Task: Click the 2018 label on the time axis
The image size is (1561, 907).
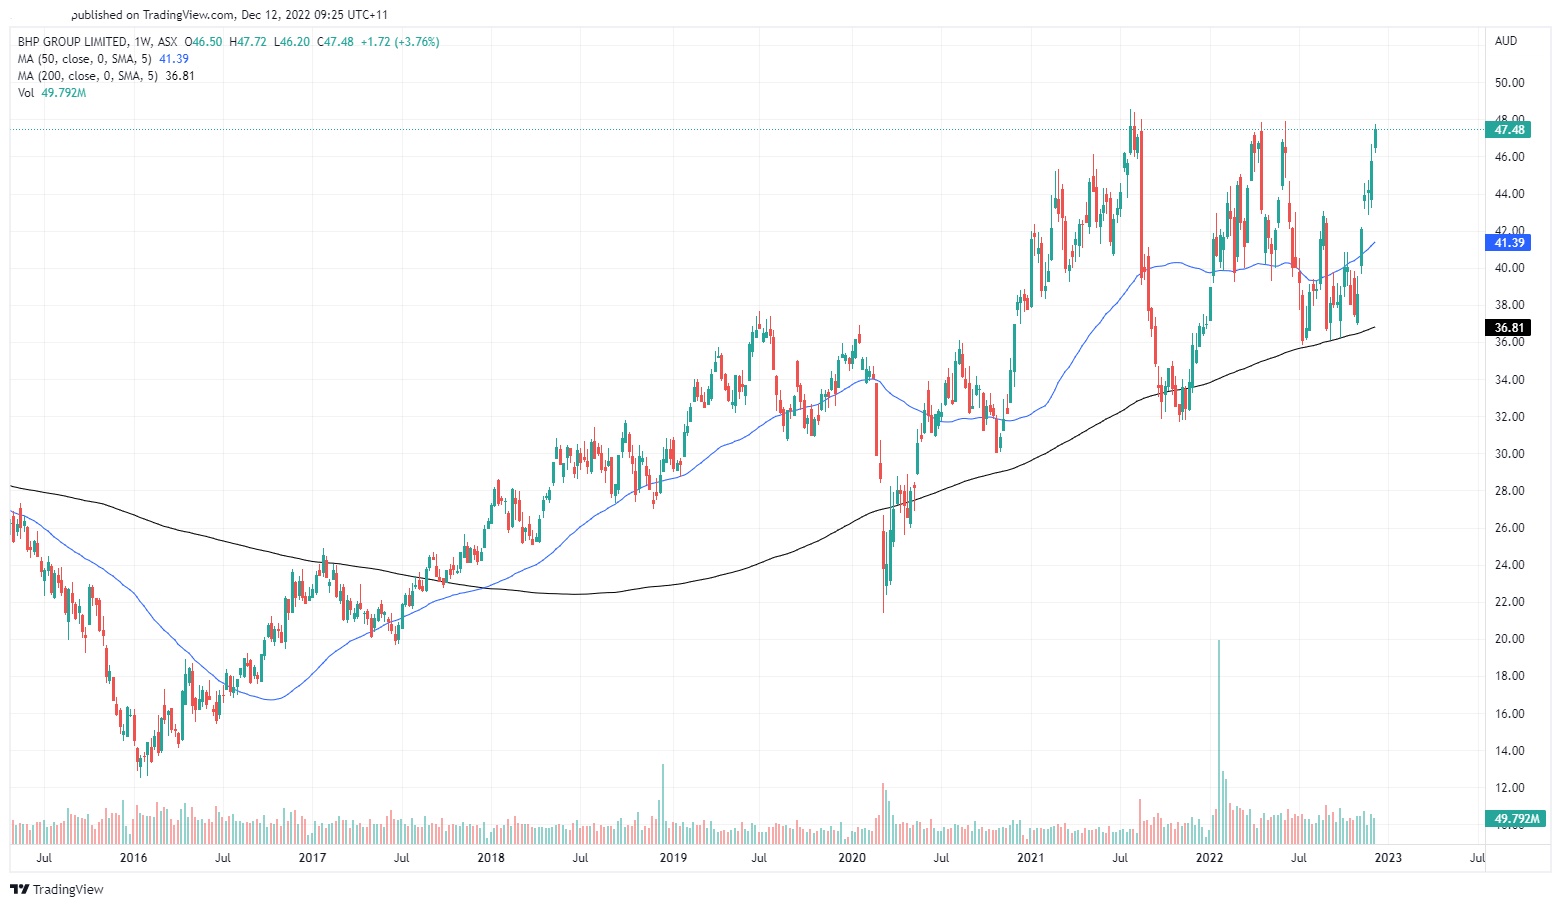Action: (x=491, y=858)
